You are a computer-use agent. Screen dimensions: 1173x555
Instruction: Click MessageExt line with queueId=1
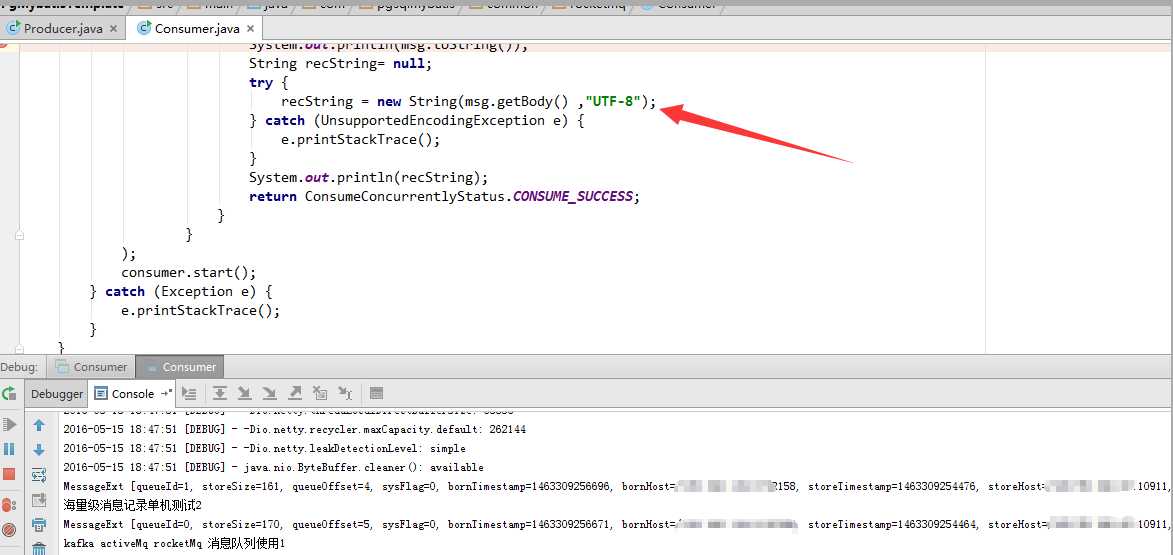click(x=617, y=486)
